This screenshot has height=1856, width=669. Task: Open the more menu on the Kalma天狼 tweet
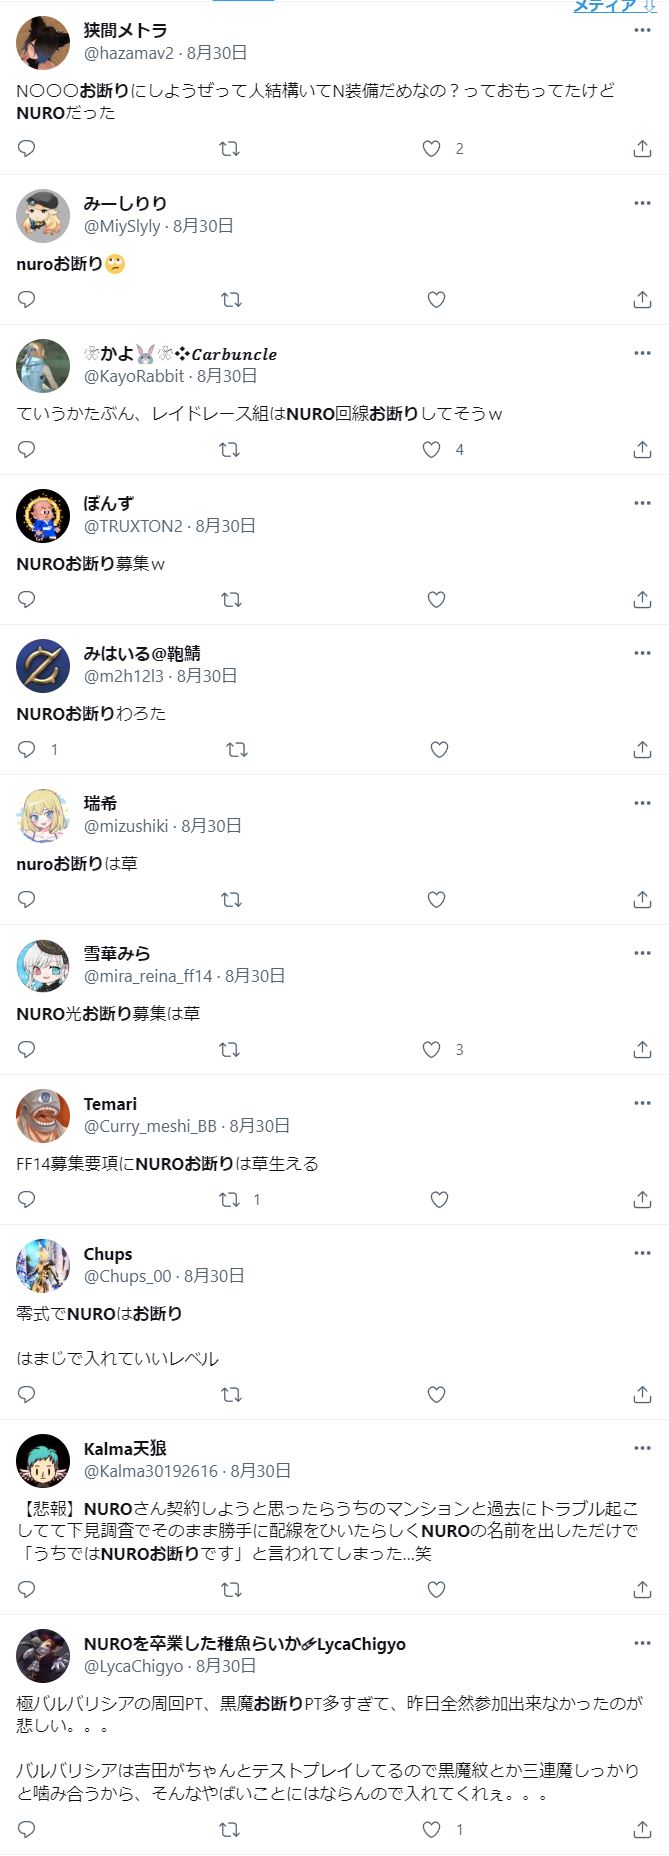pos(642,1448)
